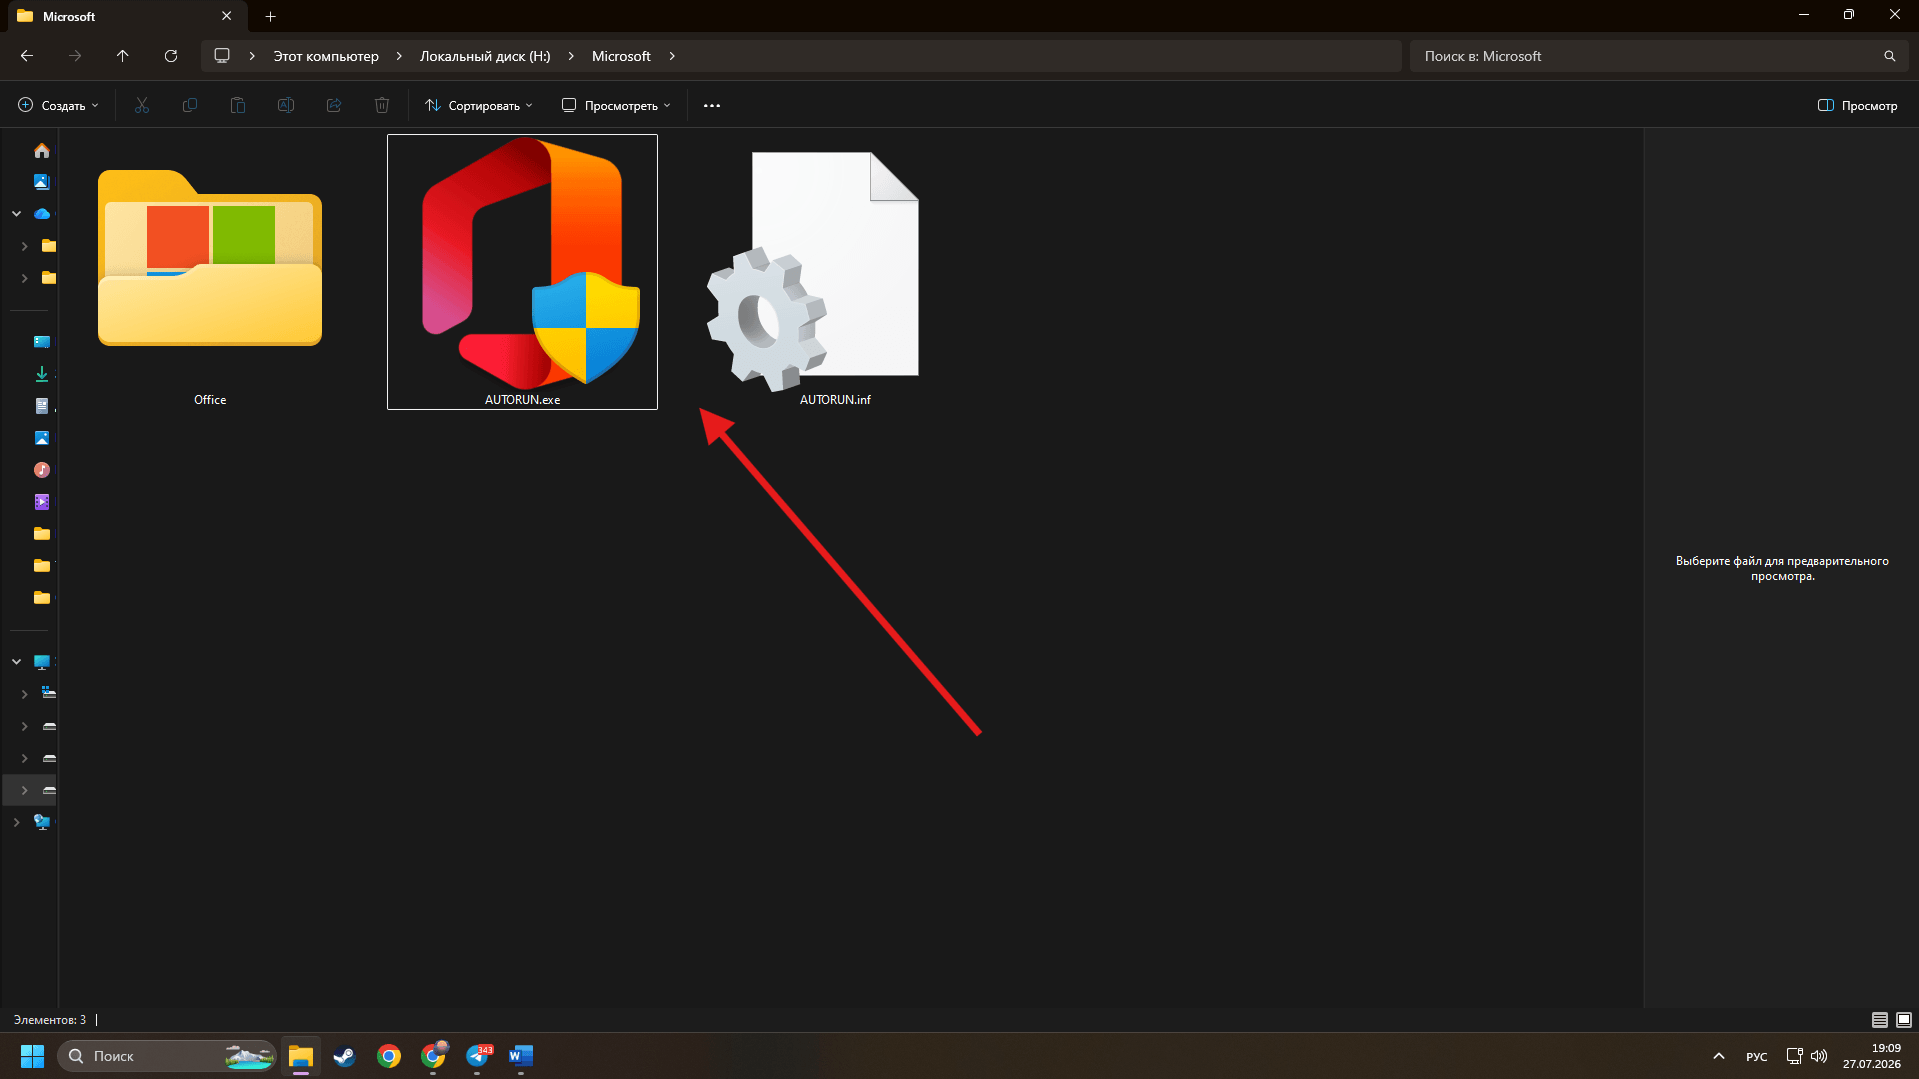Click the Delete trash icon in the toolbar
1919x1079 pixels.
click(382, 105)
